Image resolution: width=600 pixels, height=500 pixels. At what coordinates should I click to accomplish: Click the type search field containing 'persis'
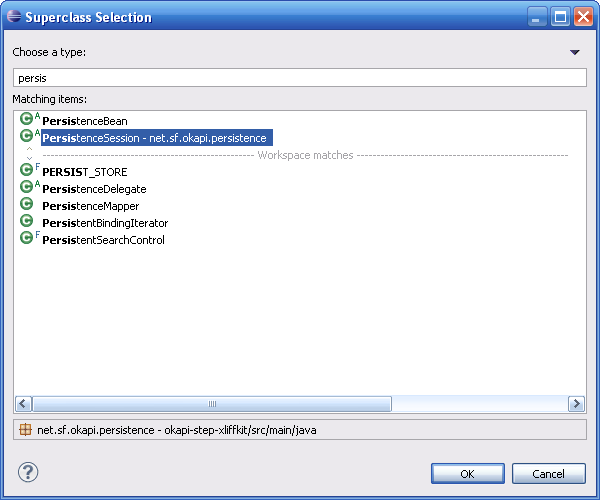point(300,78)
